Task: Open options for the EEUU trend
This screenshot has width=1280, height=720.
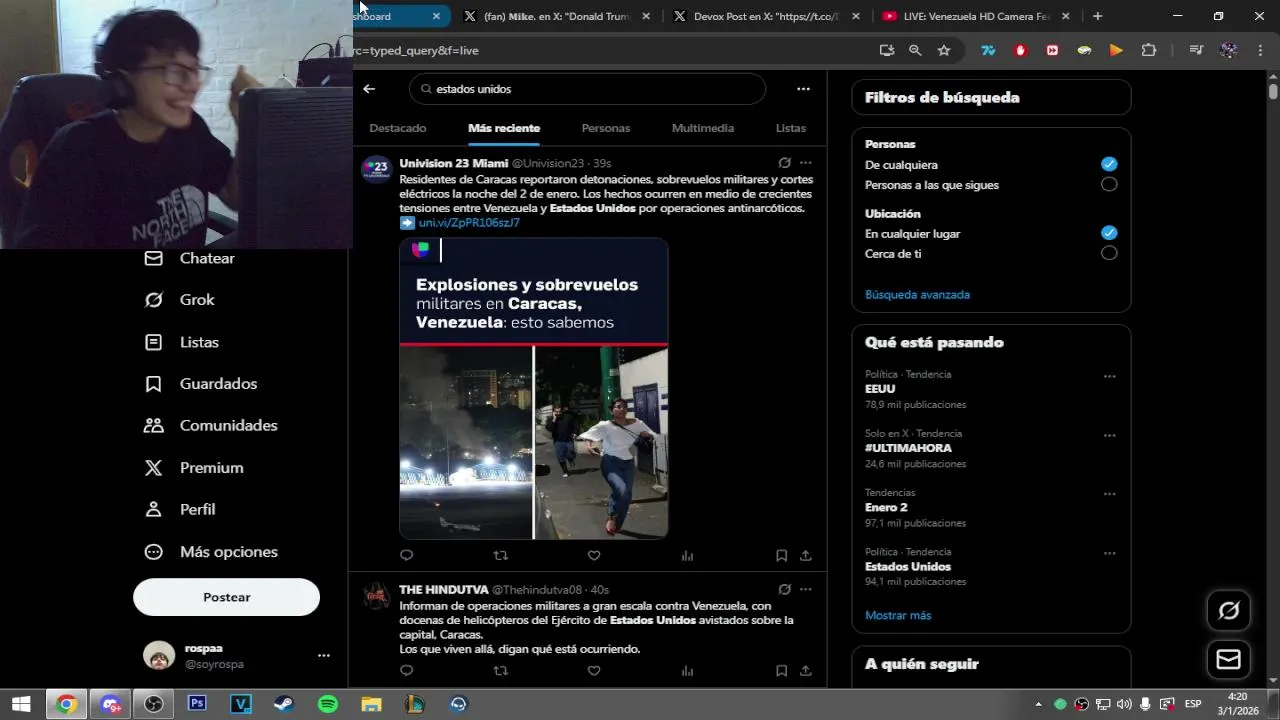Action: 1109,377
